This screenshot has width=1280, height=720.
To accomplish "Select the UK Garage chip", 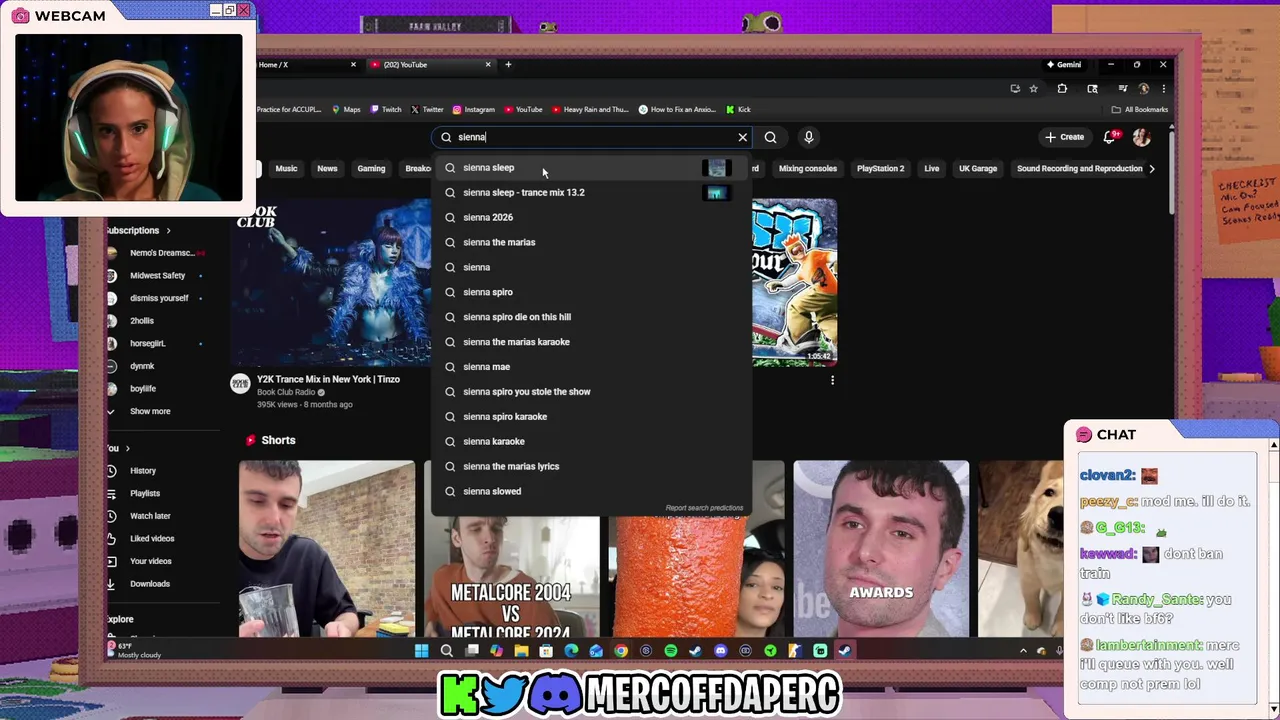I will [x=978, y=168].
